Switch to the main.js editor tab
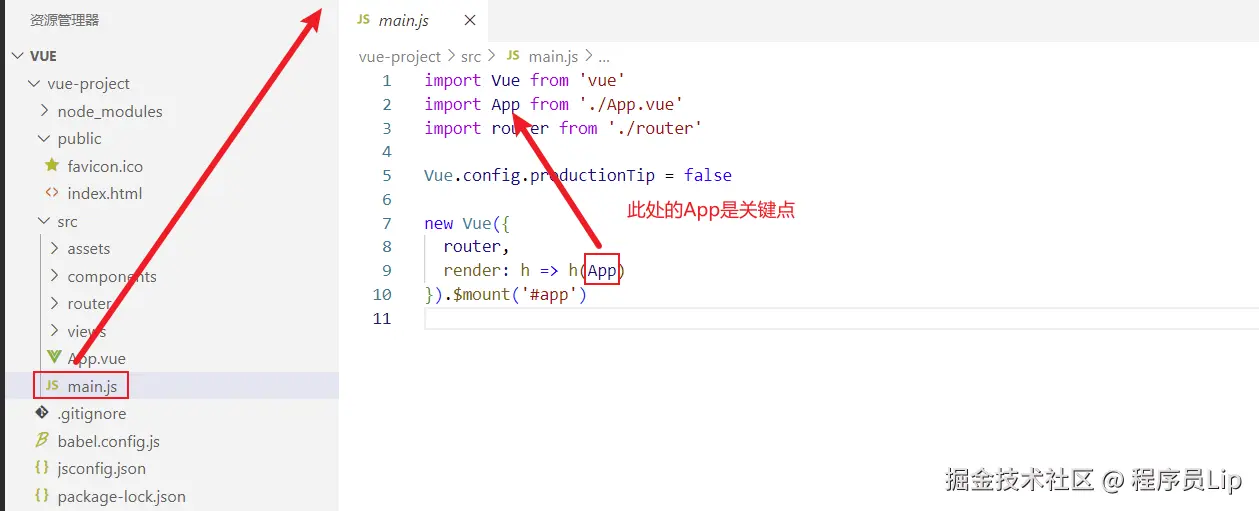The image size is (1259, 511). [x=416, y=20]
